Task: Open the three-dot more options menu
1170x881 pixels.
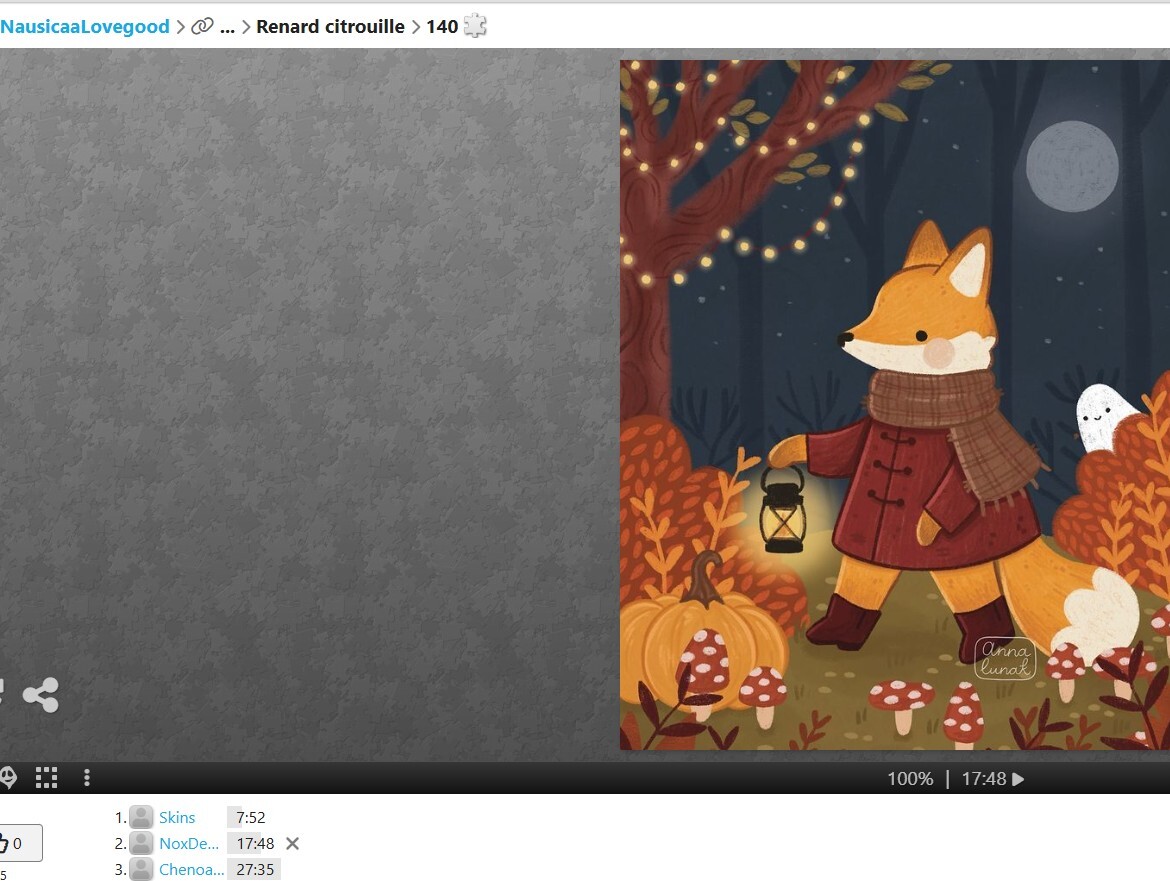Action: [x=87, y=777]
